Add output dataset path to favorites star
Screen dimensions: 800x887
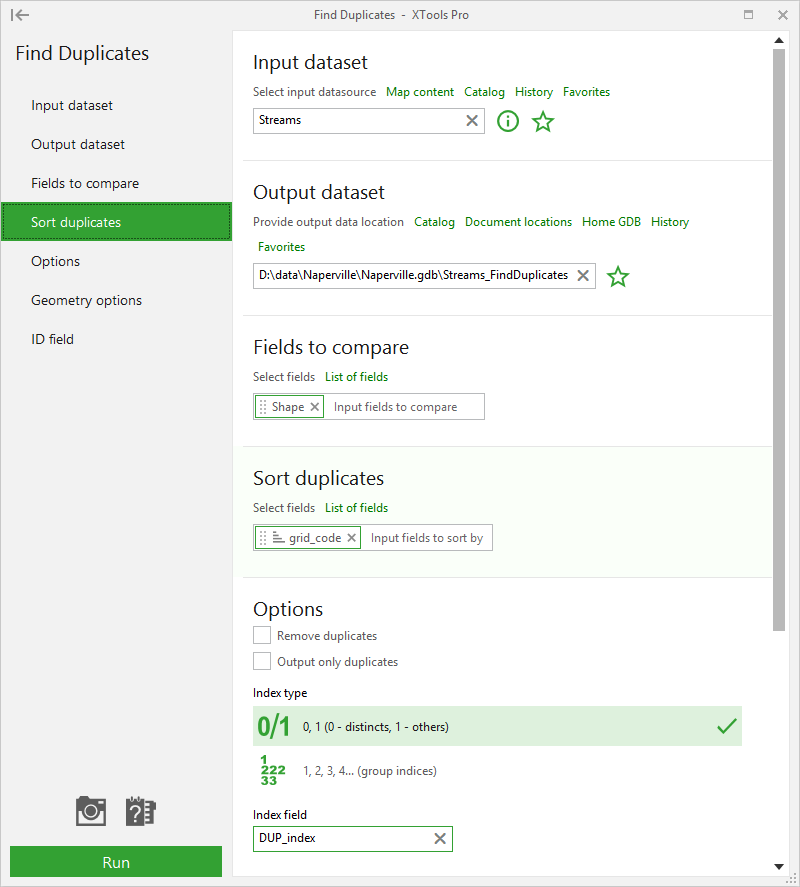(618, 276)
